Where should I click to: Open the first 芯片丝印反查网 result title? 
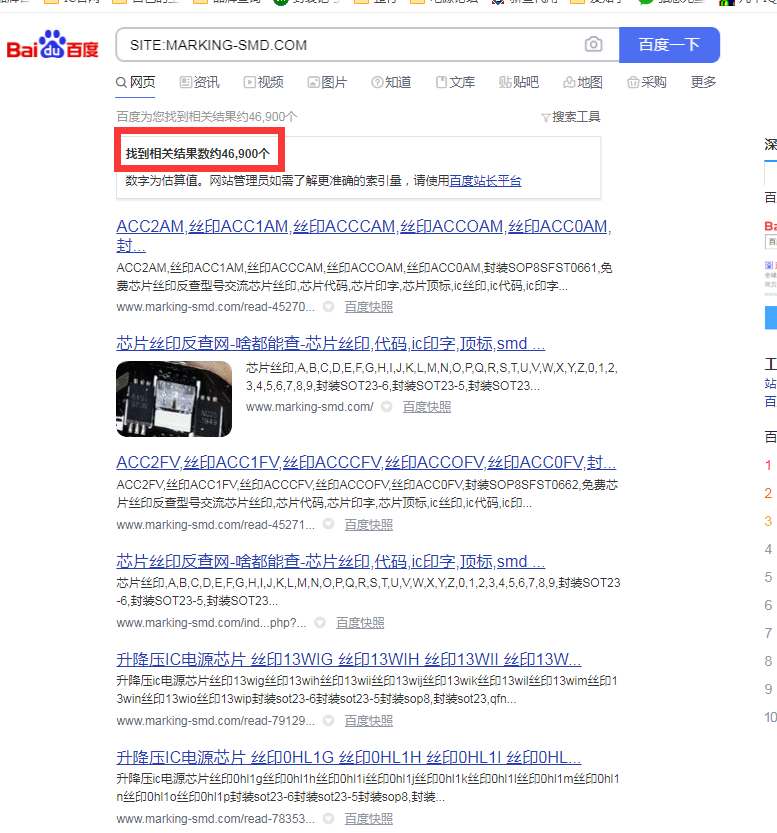[331, 344]
